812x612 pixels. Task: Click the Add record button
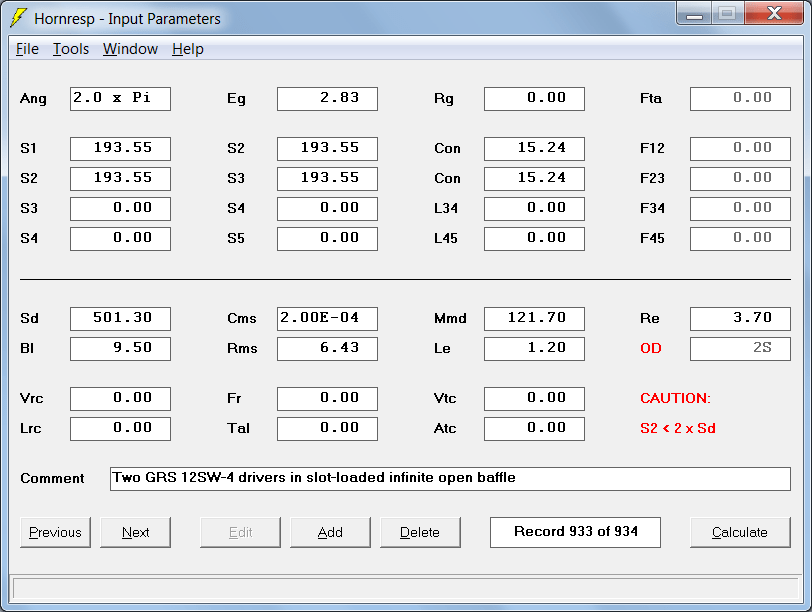pos(330,532)
